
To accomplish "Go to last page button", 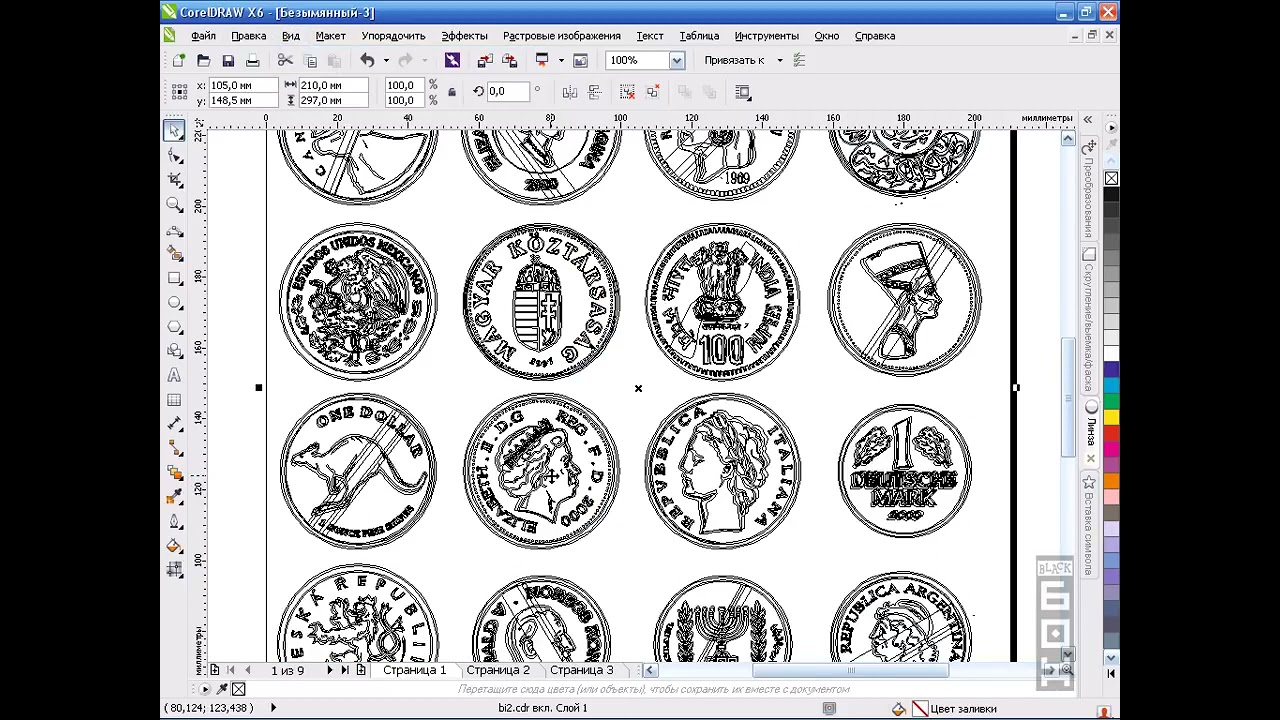I will pos(346,670).
